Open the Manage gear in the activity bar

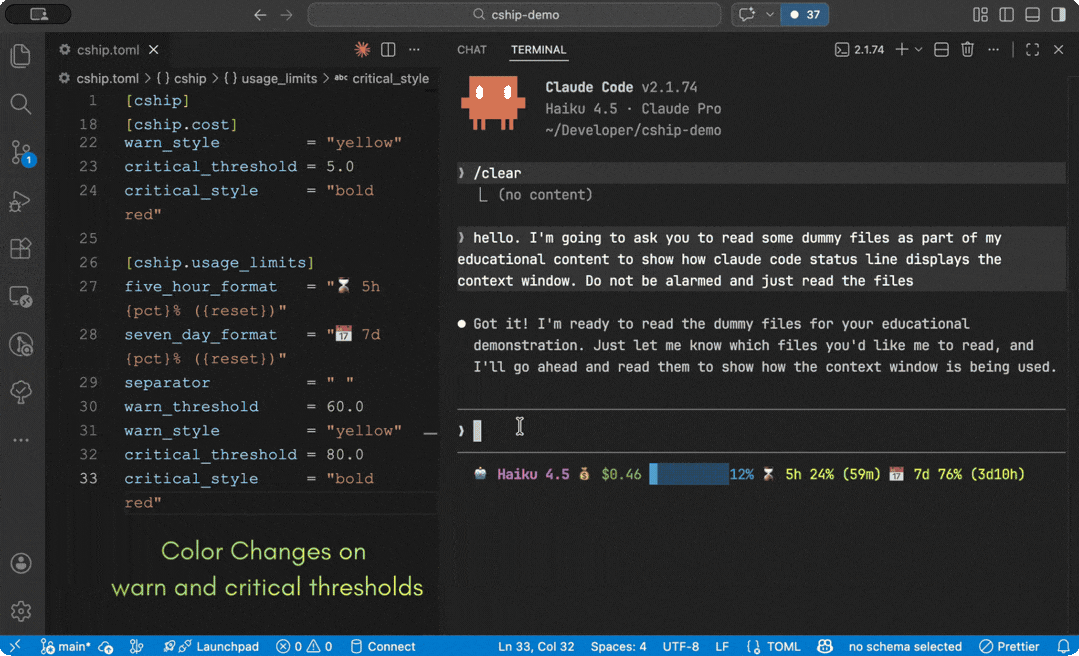tap(21, 611)
